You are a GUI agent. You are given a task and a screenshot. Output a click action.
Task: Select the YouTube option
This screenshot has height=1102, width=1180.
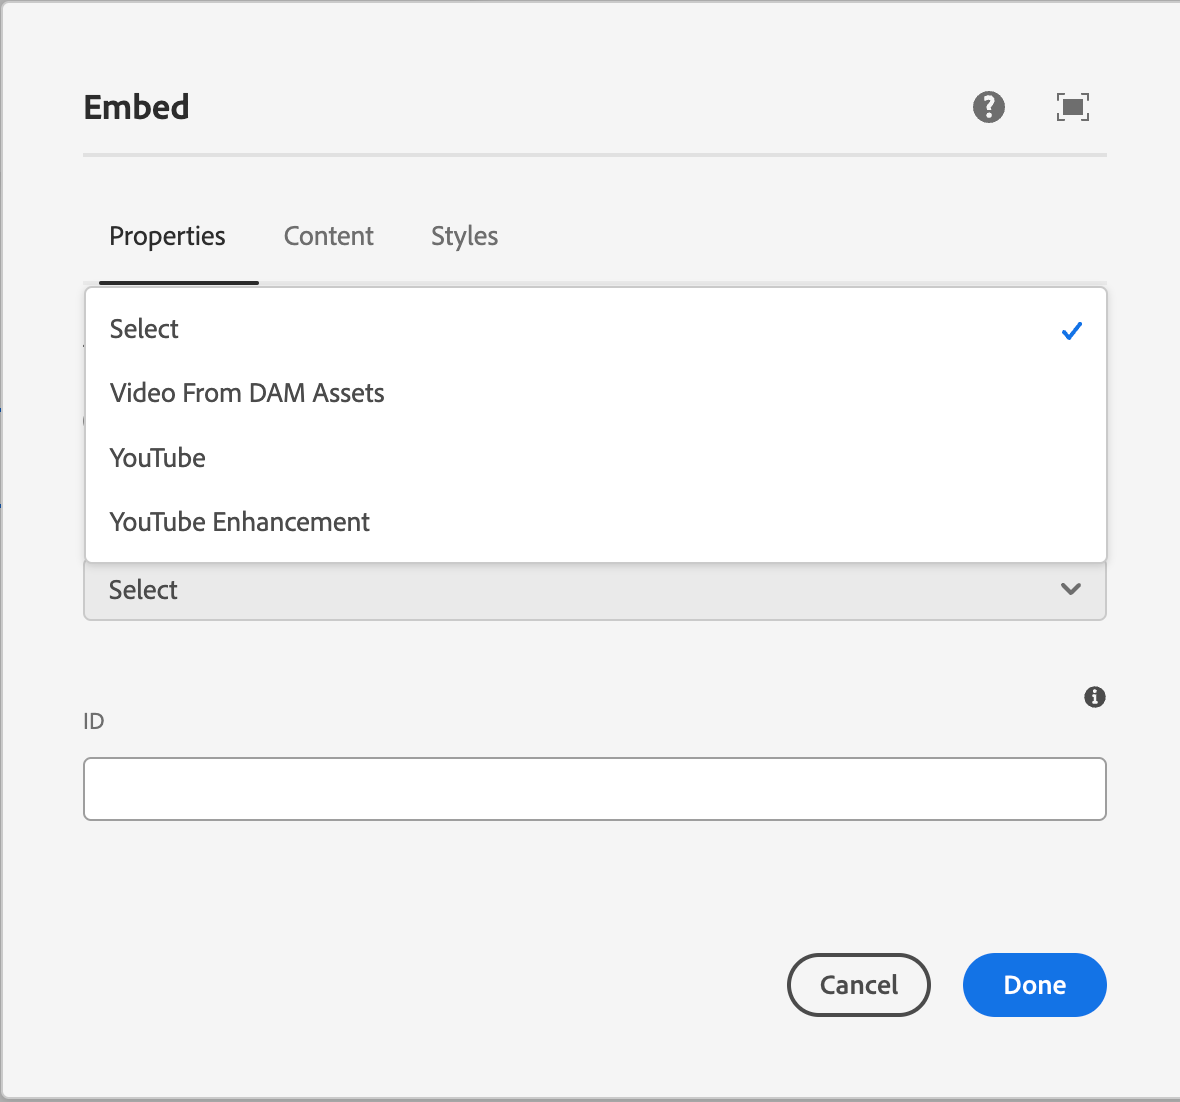coord(157,457)
